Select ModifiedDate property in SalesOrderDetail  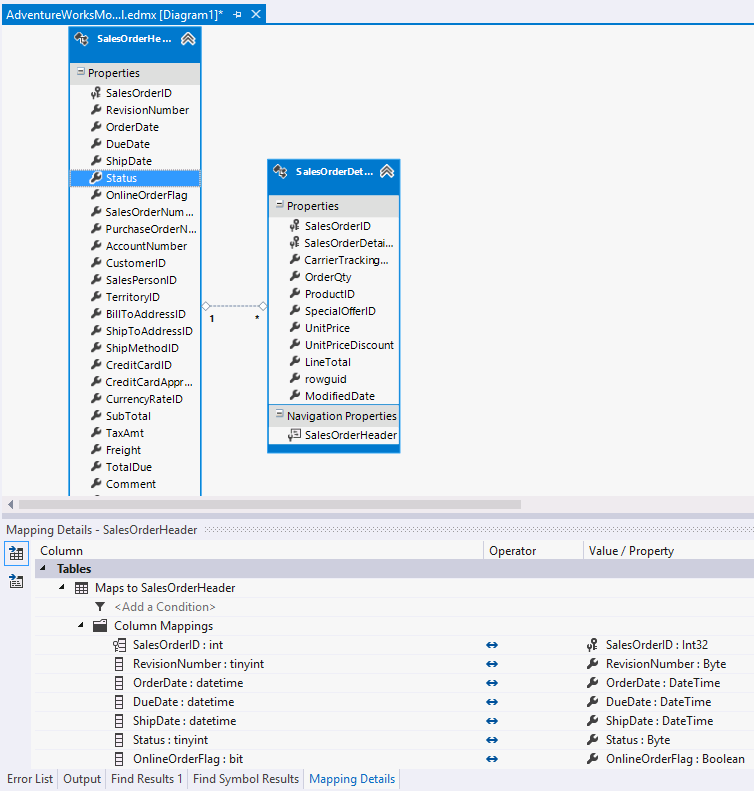coord(339,397)
